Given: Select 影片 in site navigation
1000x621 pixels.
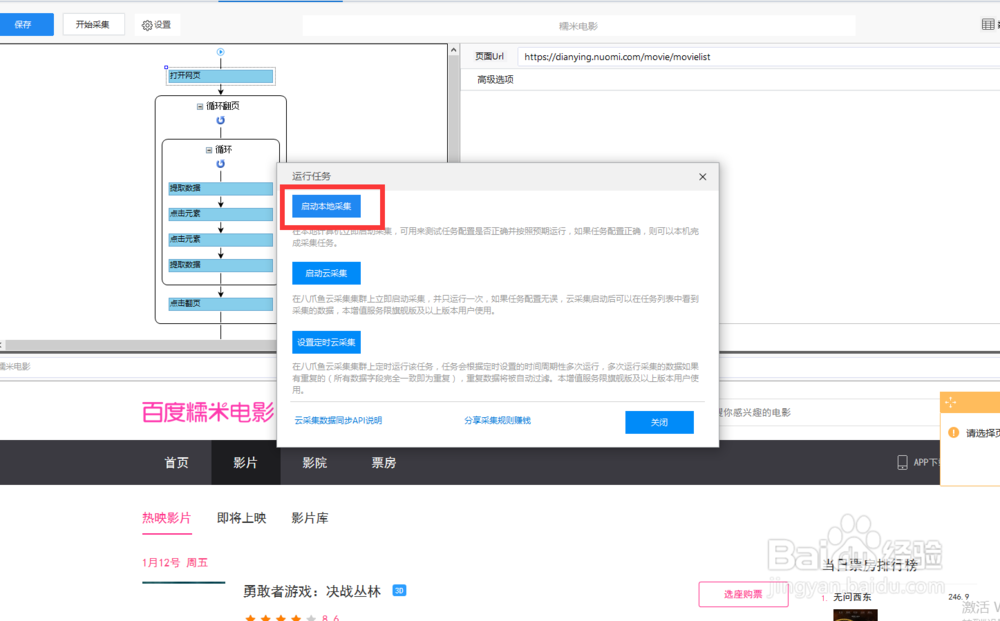Looking at the screenshot, I should [x=246, y=462].
